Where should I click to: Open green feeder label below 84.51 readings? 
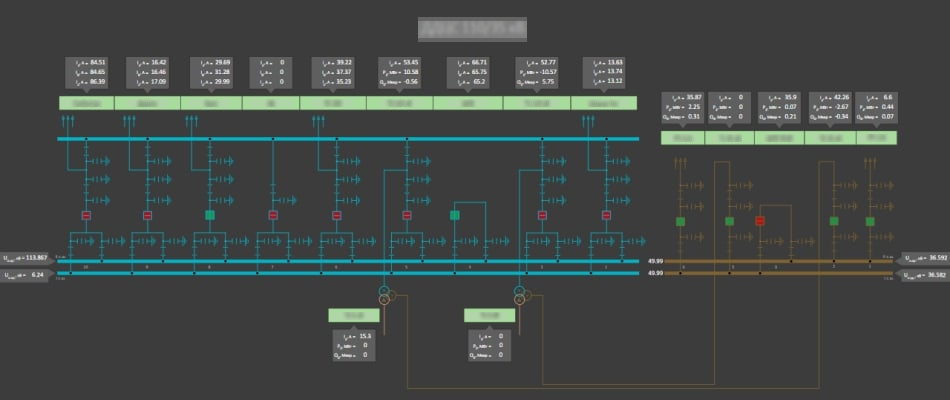[x=87, y=103]
